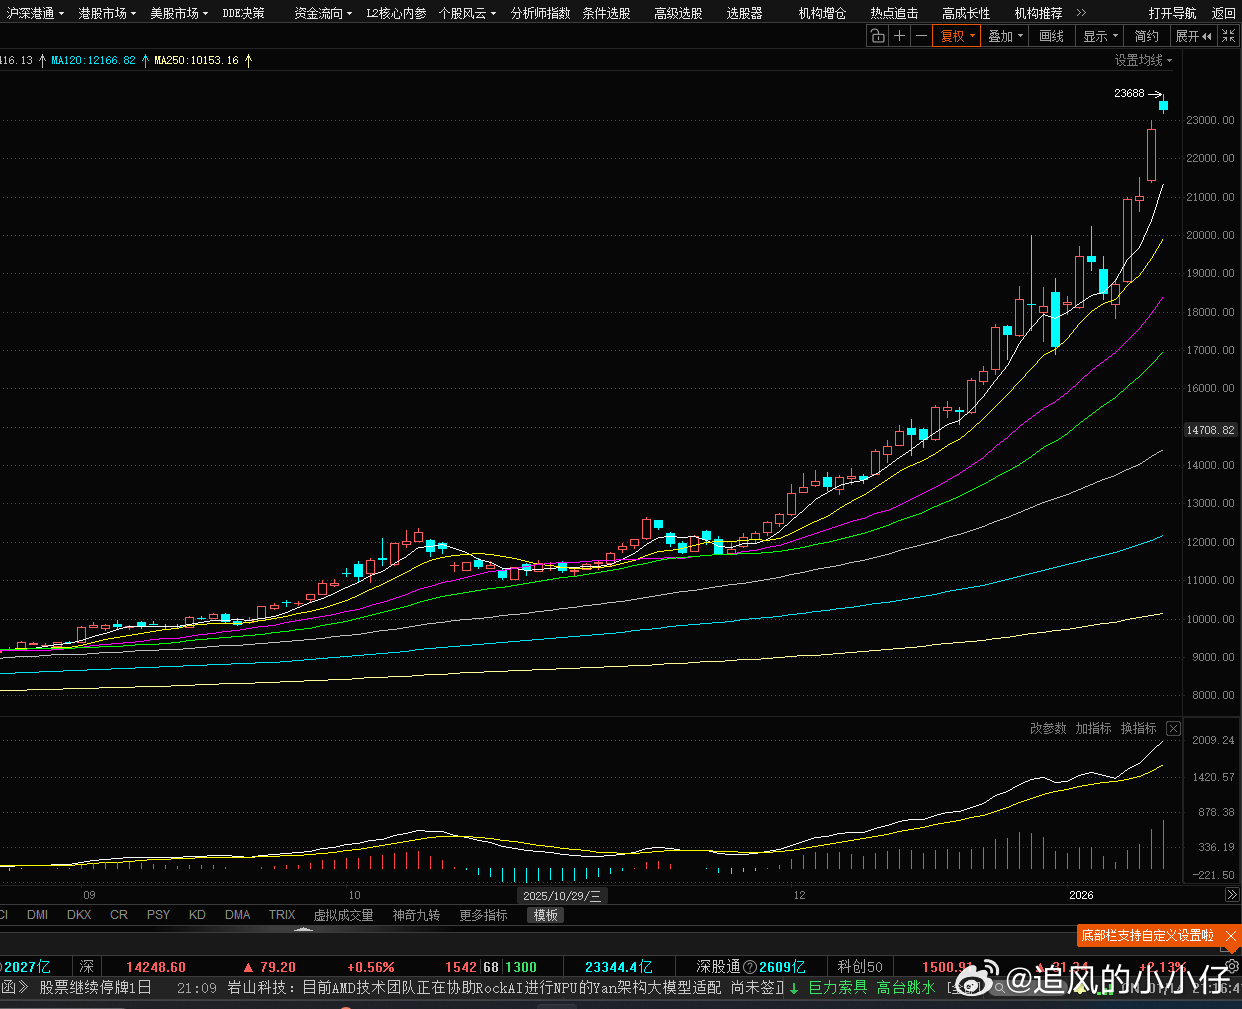Click the 岩山科技 news headline

(x=504, y=987)
